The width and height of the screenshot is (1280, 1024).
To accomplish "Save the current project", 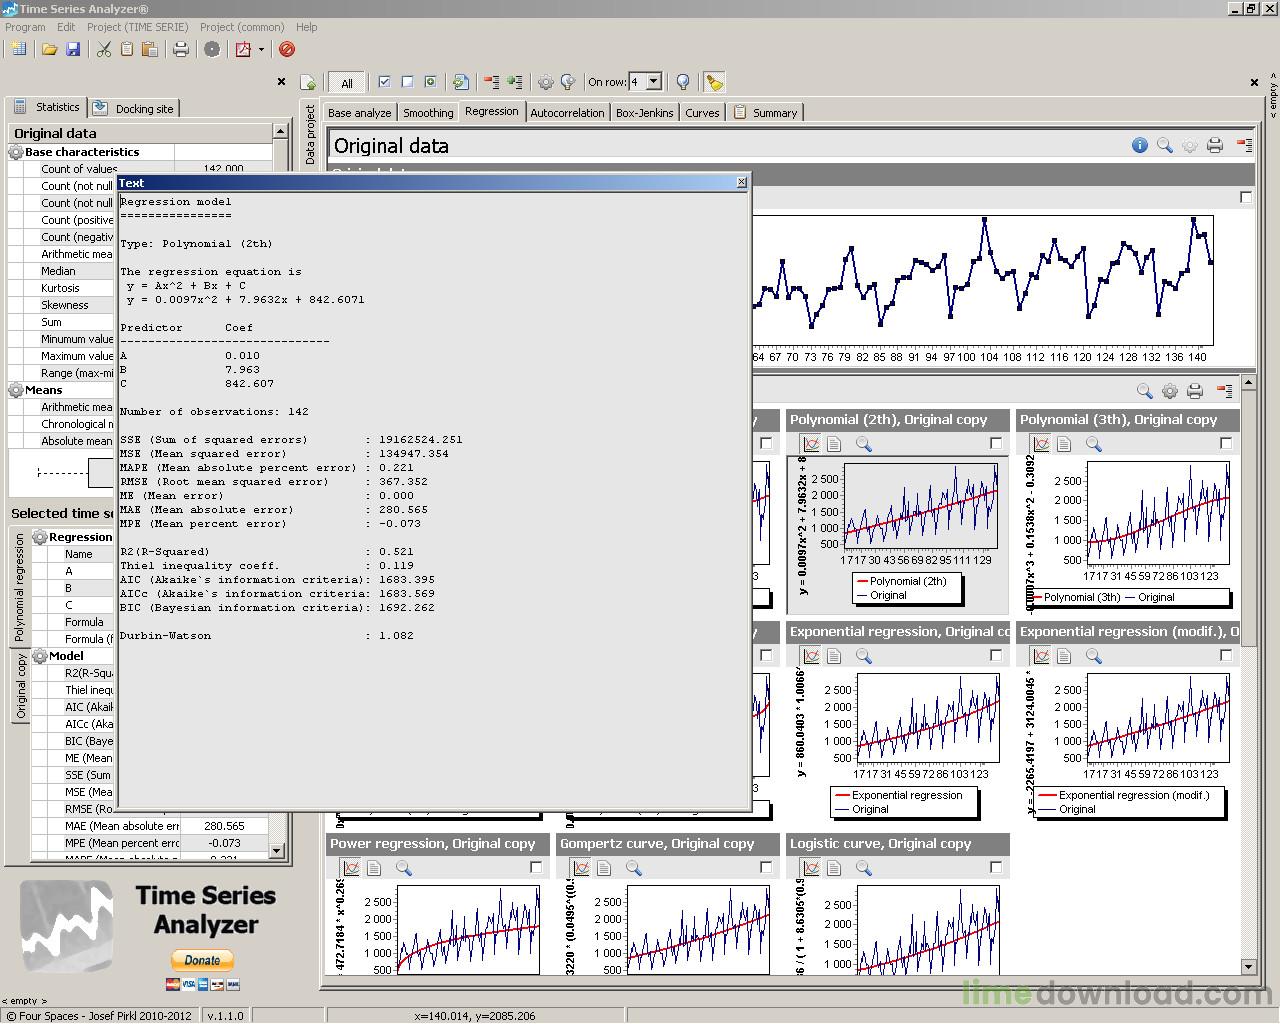I will click(73, 50).
